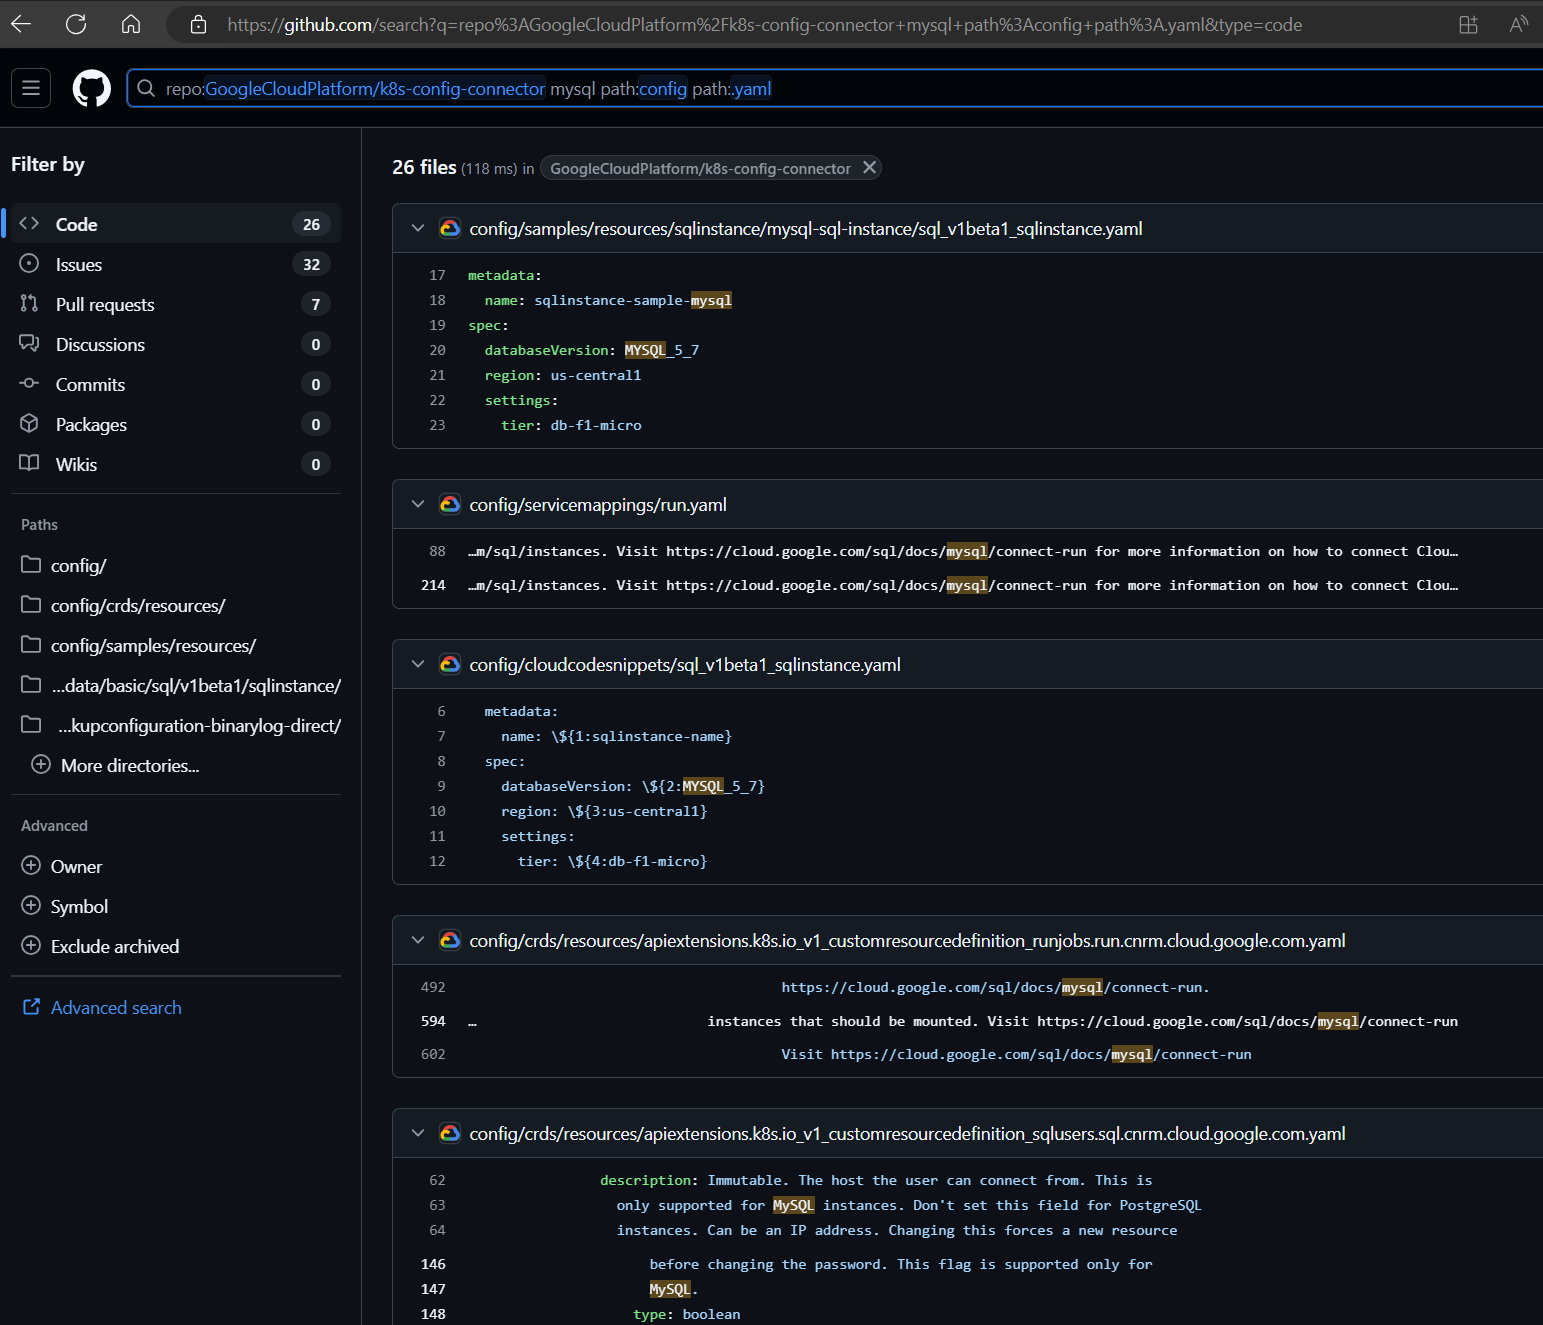
Task: Reload the page with the refresh icon
Action: 76,24
